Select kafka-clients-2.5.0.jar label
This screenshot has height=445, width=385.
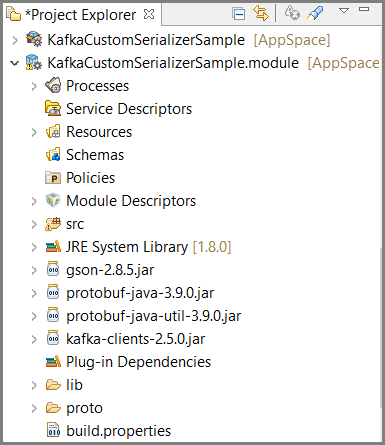[136, 339]
